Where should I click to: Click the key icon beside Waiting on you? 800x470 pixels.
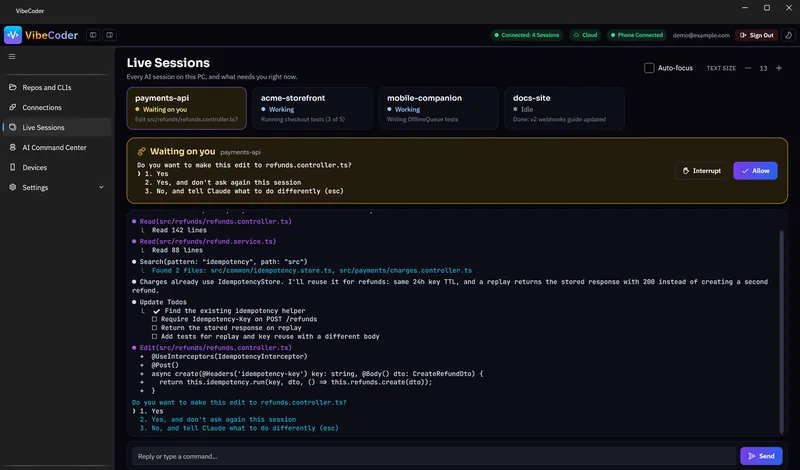(x=141, y=152)
